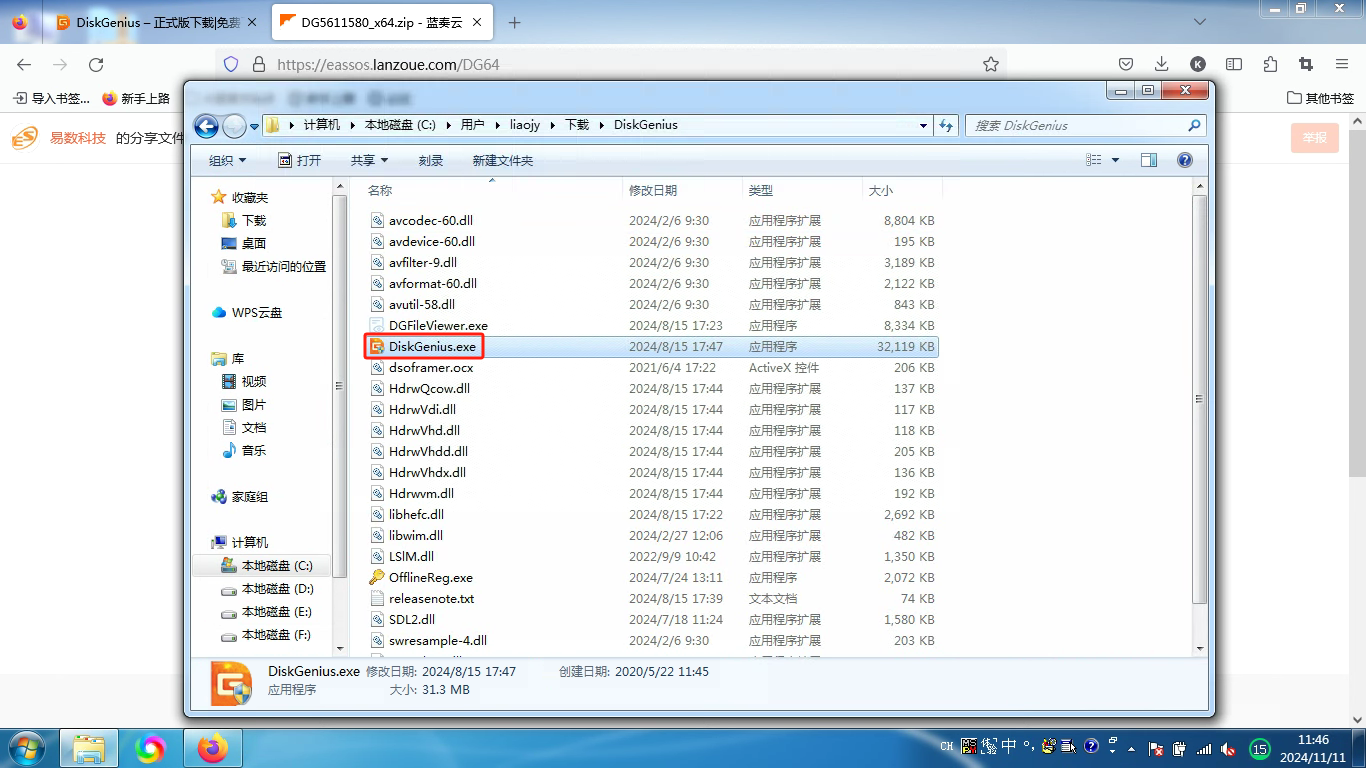Jump to liaojy in the breadcrumb
This screenshot has height=768, width=1366.
point(526,126)
